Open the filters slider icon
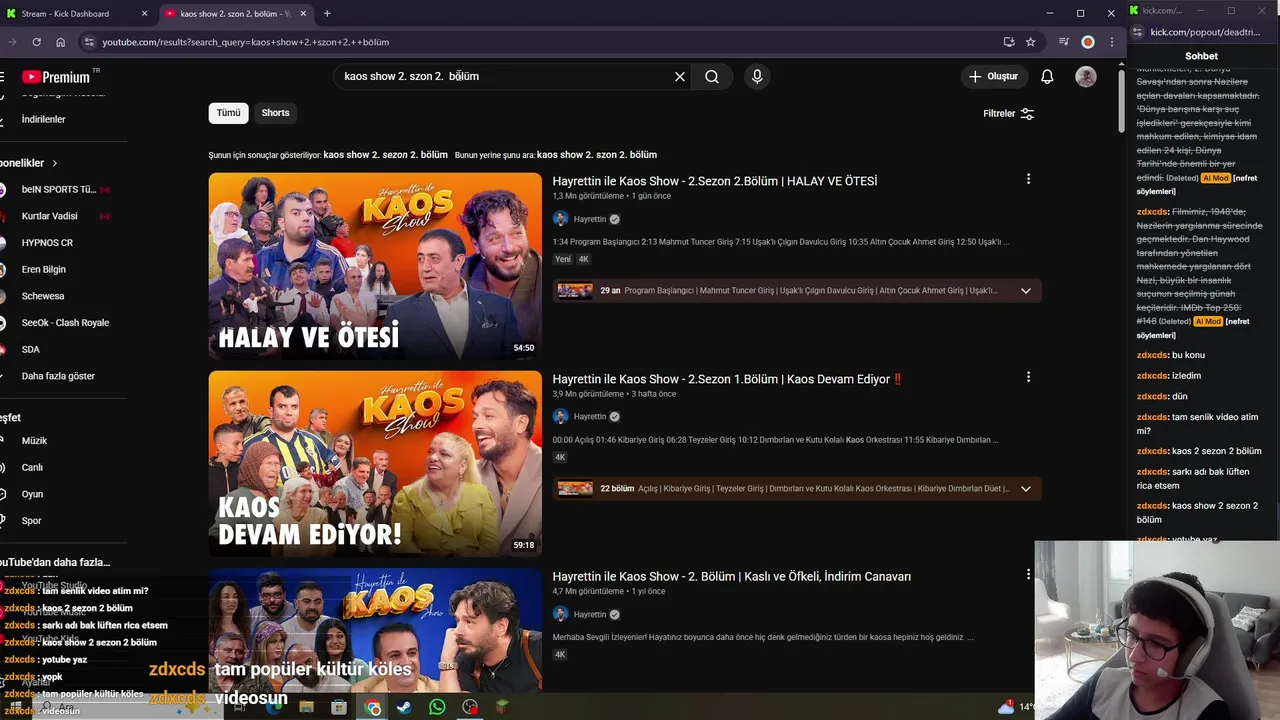1280x720 pixels. (x=1027, y=114)
